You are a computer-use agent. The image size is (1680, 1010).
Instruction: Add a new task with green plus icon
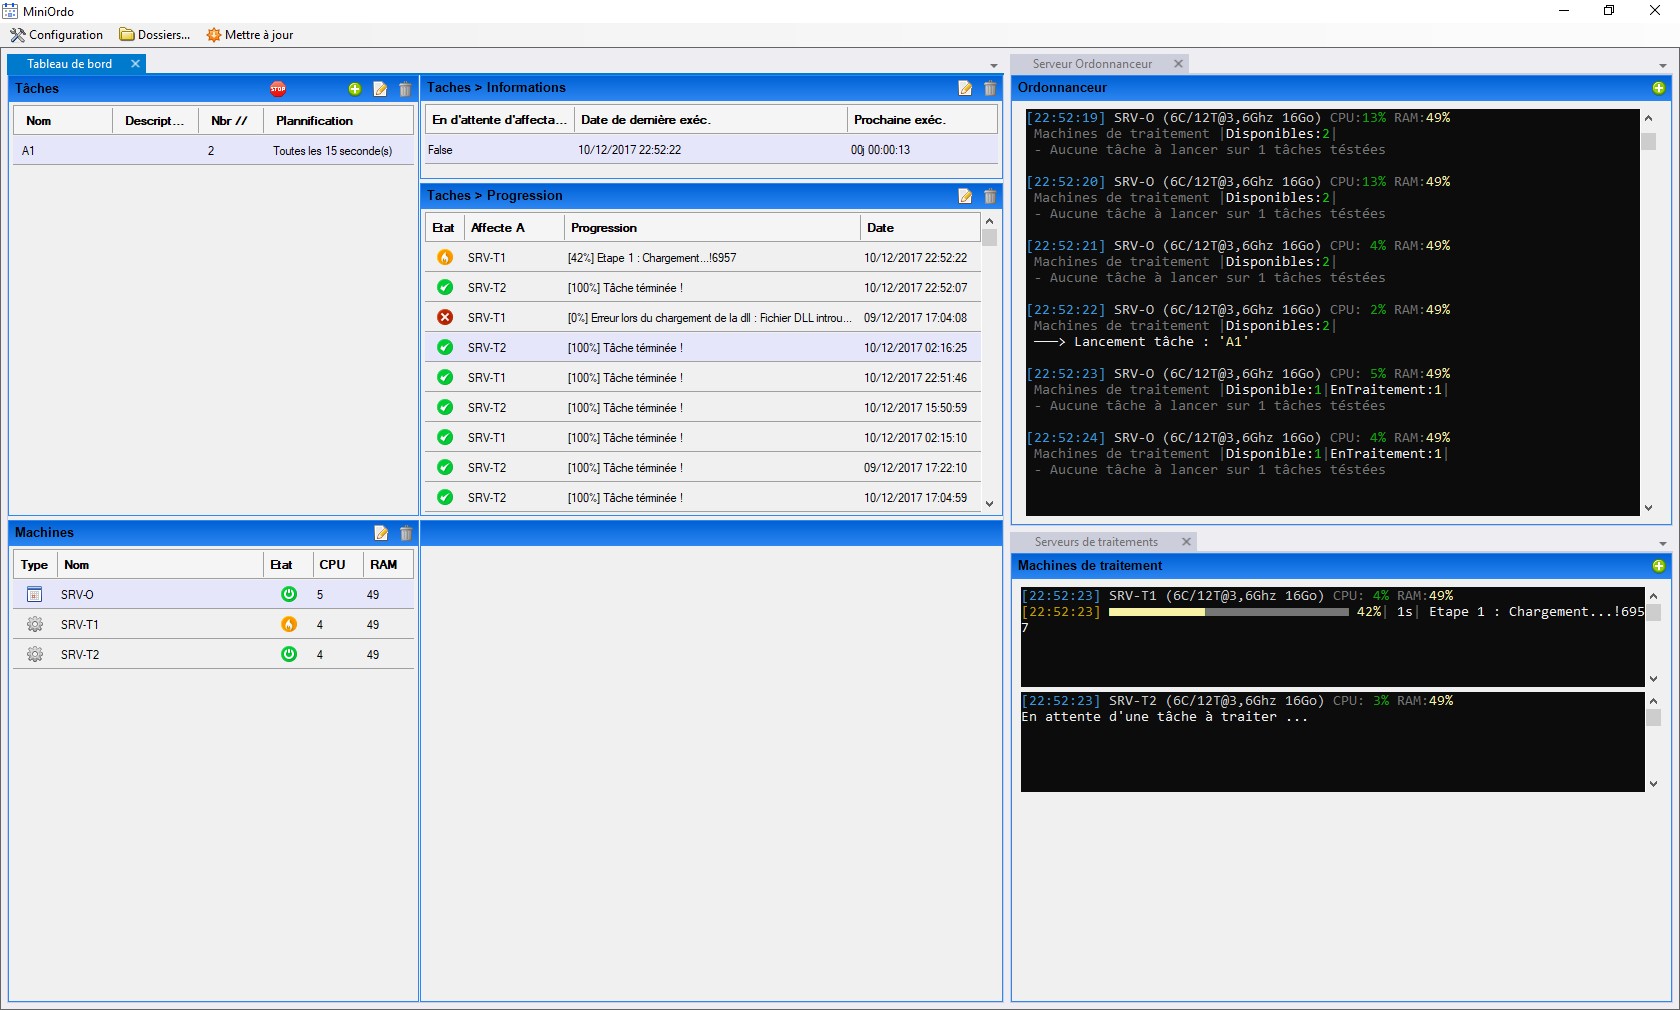pyautogui.click(x=355, y=89)
